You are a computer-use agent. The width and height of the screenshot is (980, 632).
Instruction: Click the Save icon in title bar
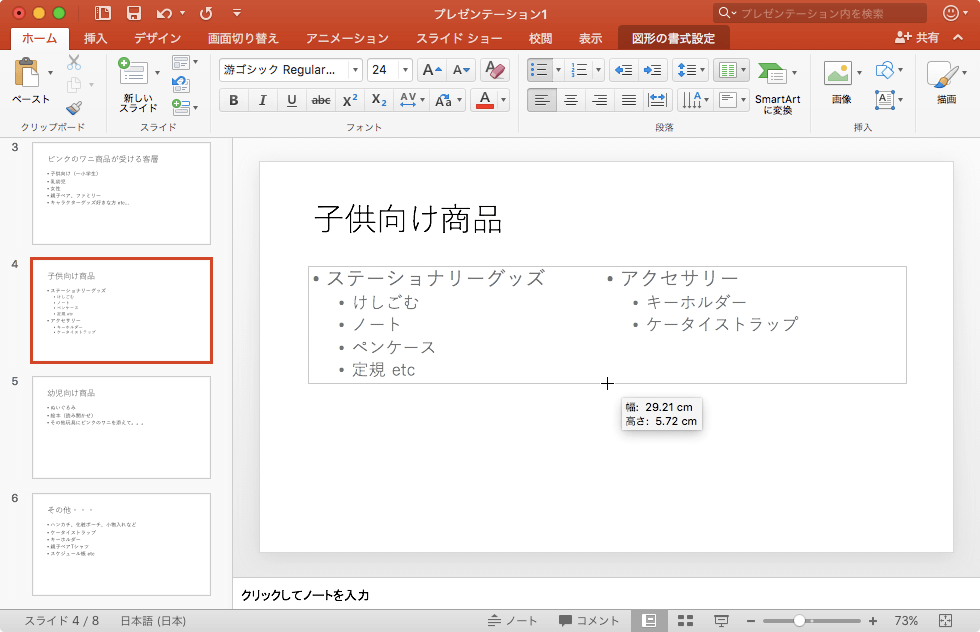[133, 13]
